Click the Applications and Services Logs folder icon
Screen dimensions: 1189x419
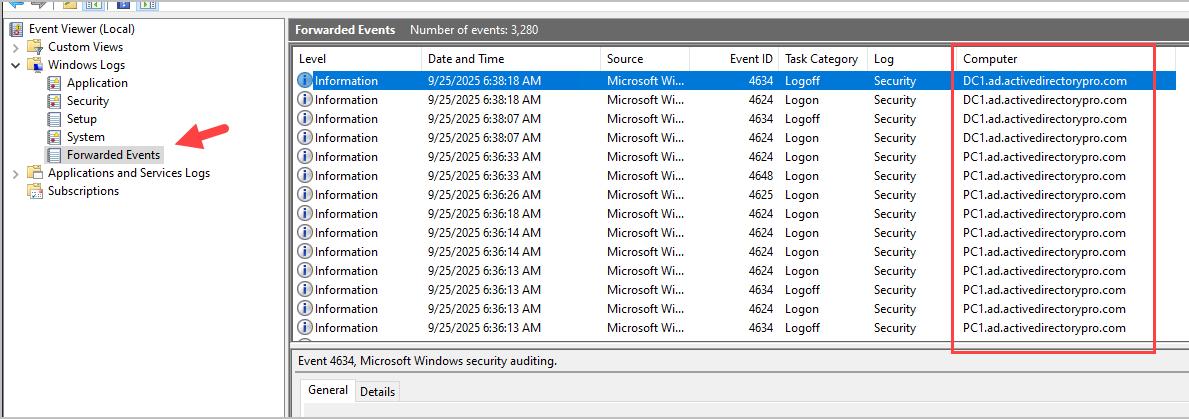coord(36,173)
